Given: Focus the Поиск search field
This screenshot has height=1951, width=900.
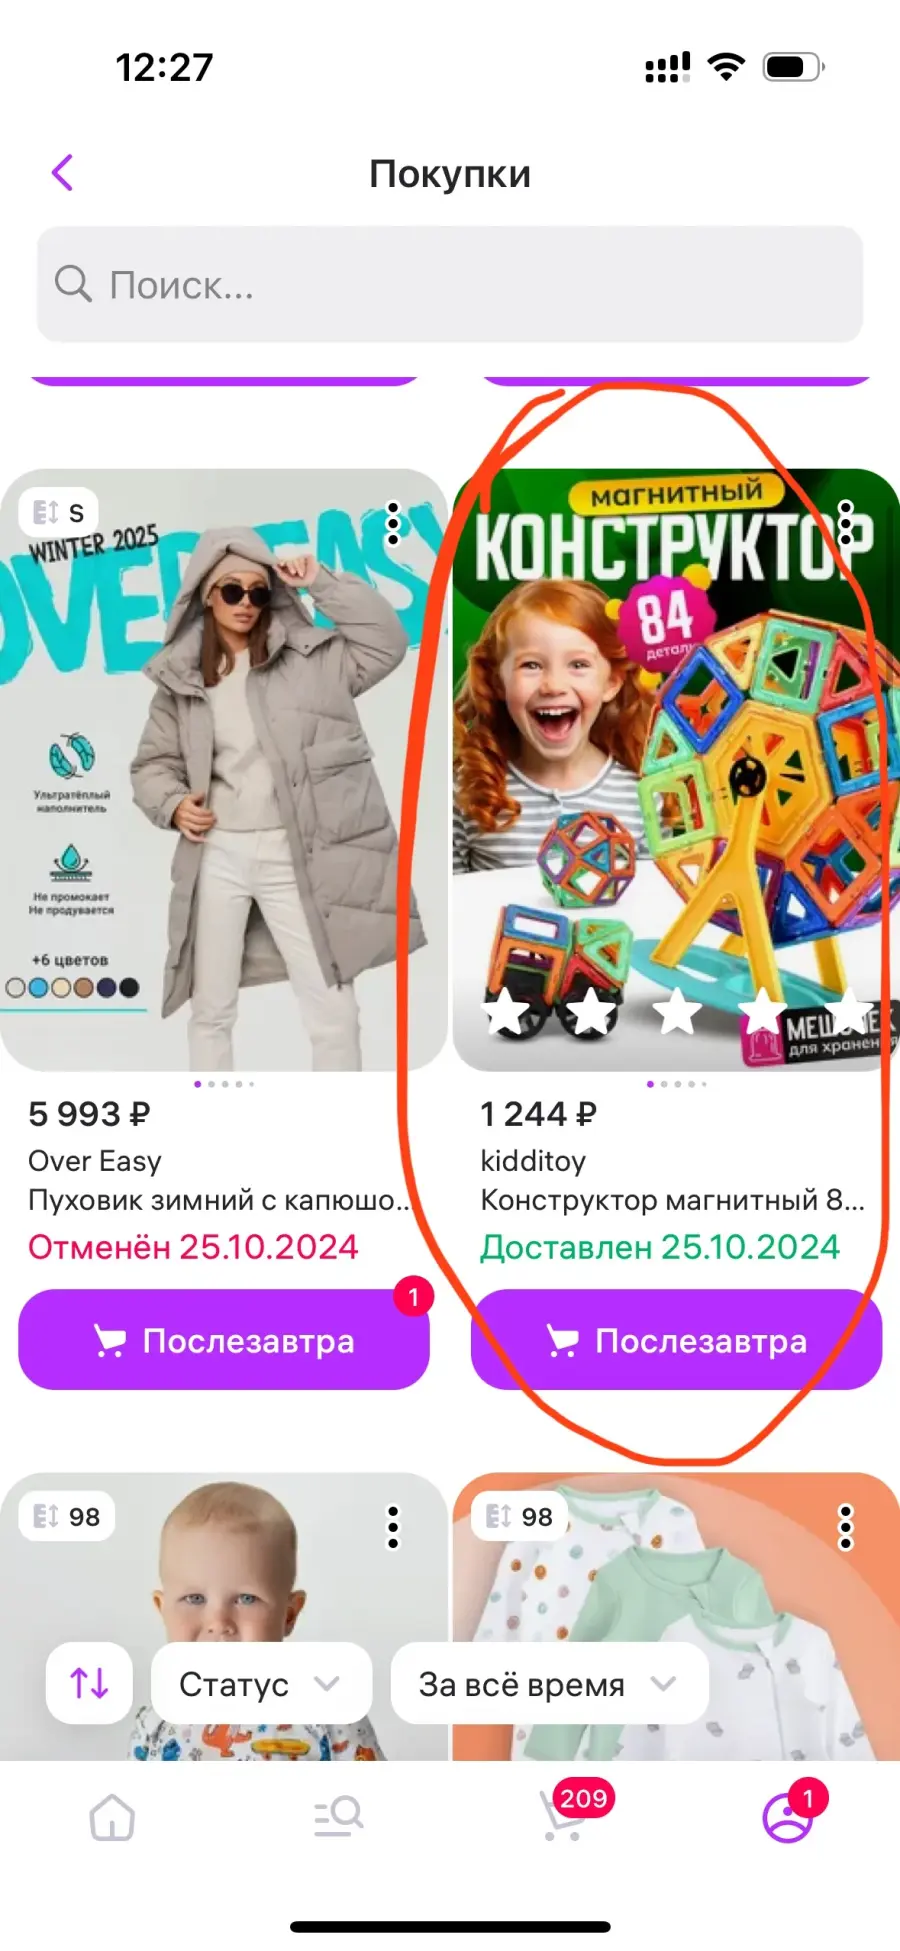Looking at the screenshot, I should tap(450, 284).
